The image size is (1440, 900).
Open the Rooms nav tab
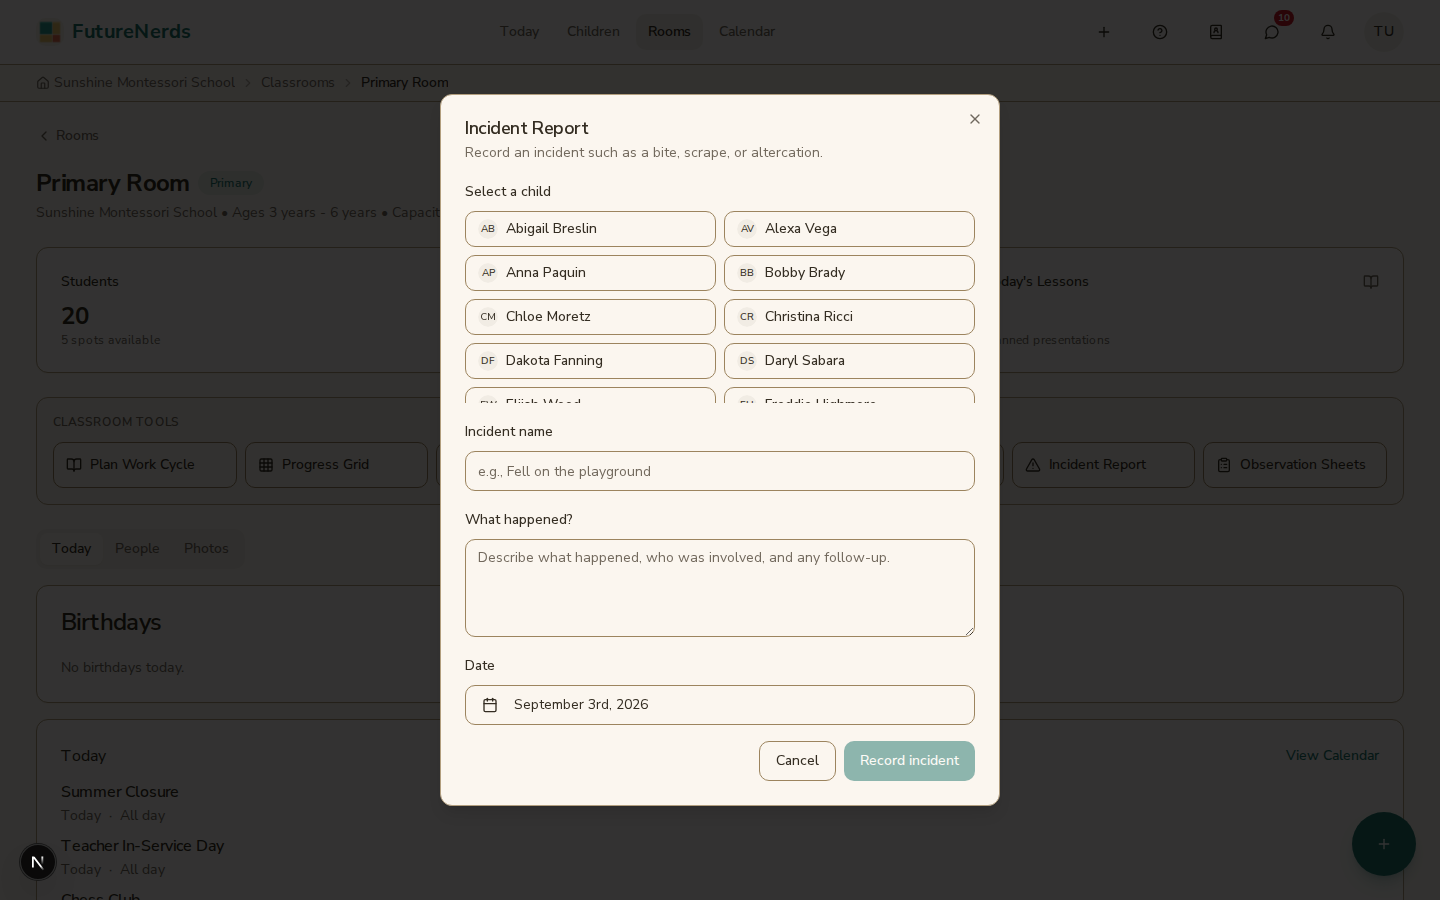669,32
